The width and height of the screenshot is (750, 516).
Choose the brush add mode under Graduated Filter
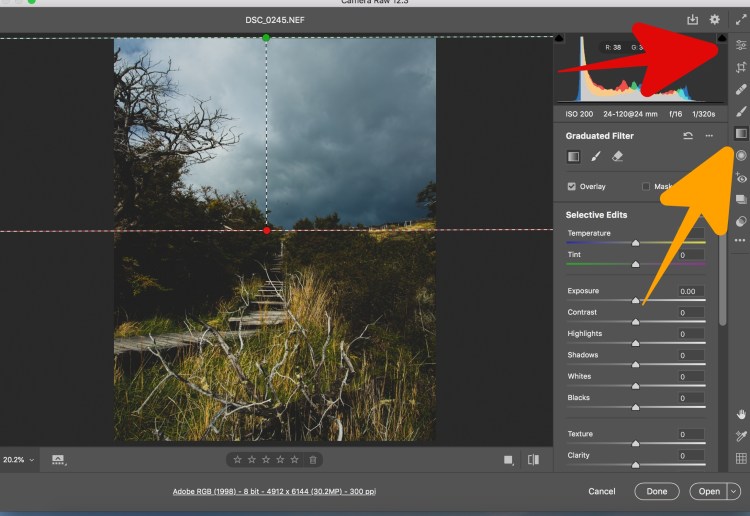click(x=596, y=156)
